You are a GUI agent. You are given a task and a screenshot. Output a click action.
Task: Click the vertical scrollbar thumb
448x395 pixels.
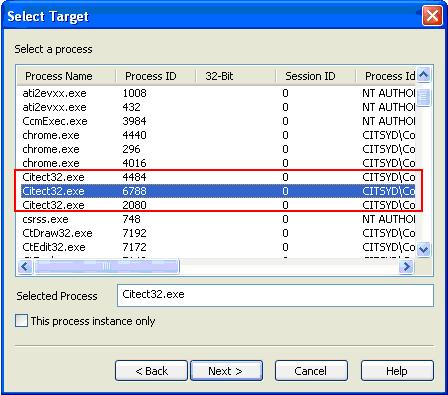[x=424, y=98]
